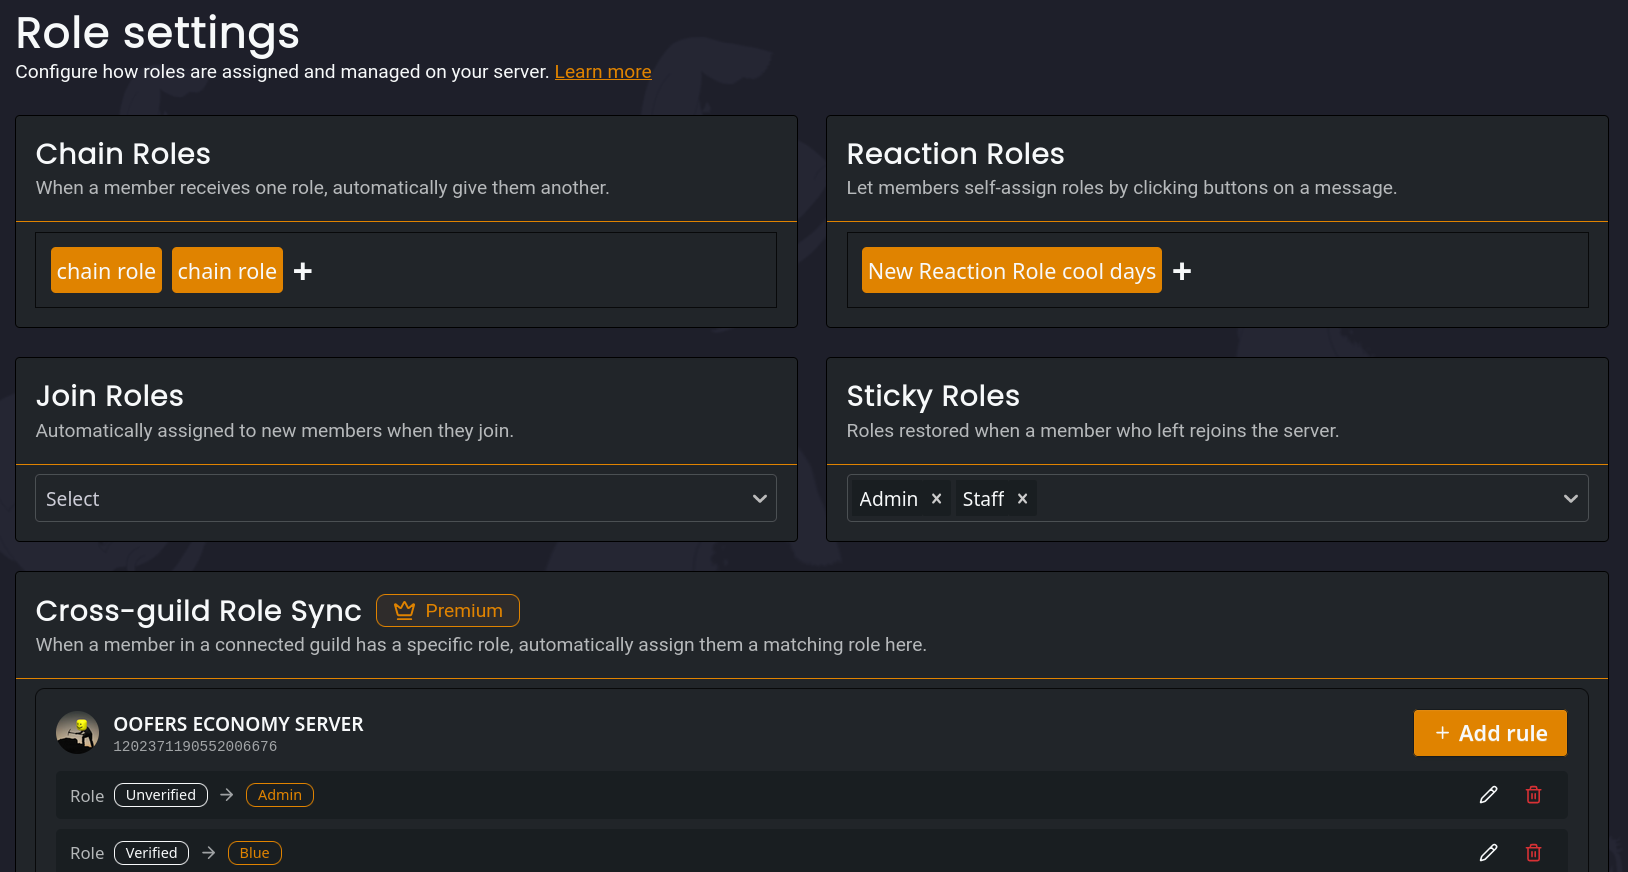
Task: Select the Unverified role tag
Action: tap(161, 795)
